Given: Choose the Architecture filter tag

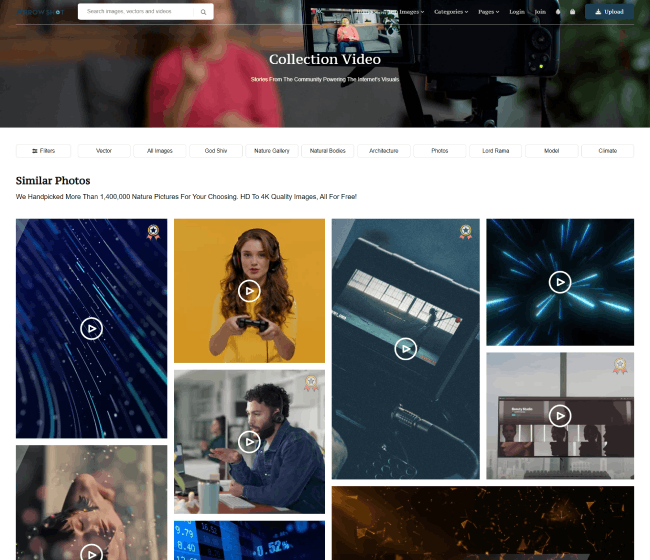Looking at the screenshot, I should click(x=383, y=151).
